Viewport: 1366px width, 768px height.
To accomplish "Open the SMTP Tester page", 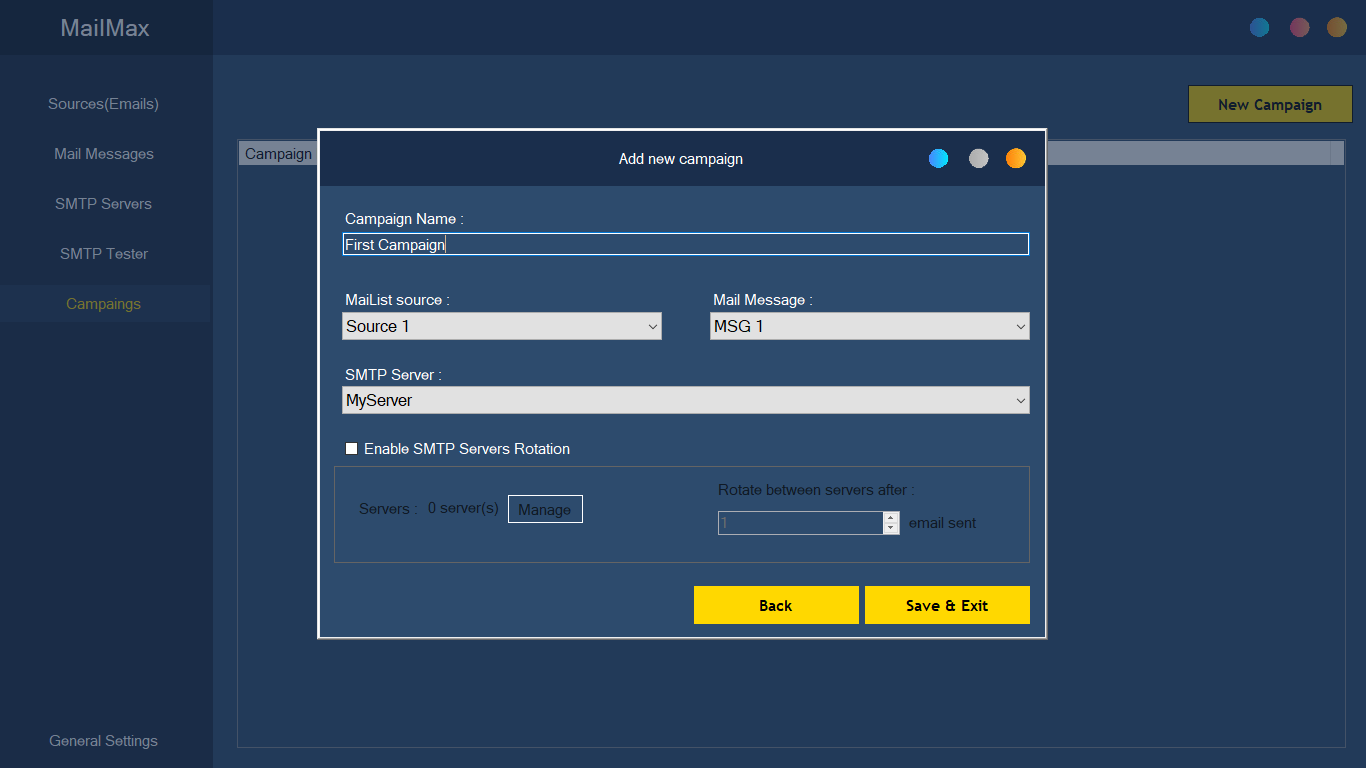I will click(x=103, y=253).
